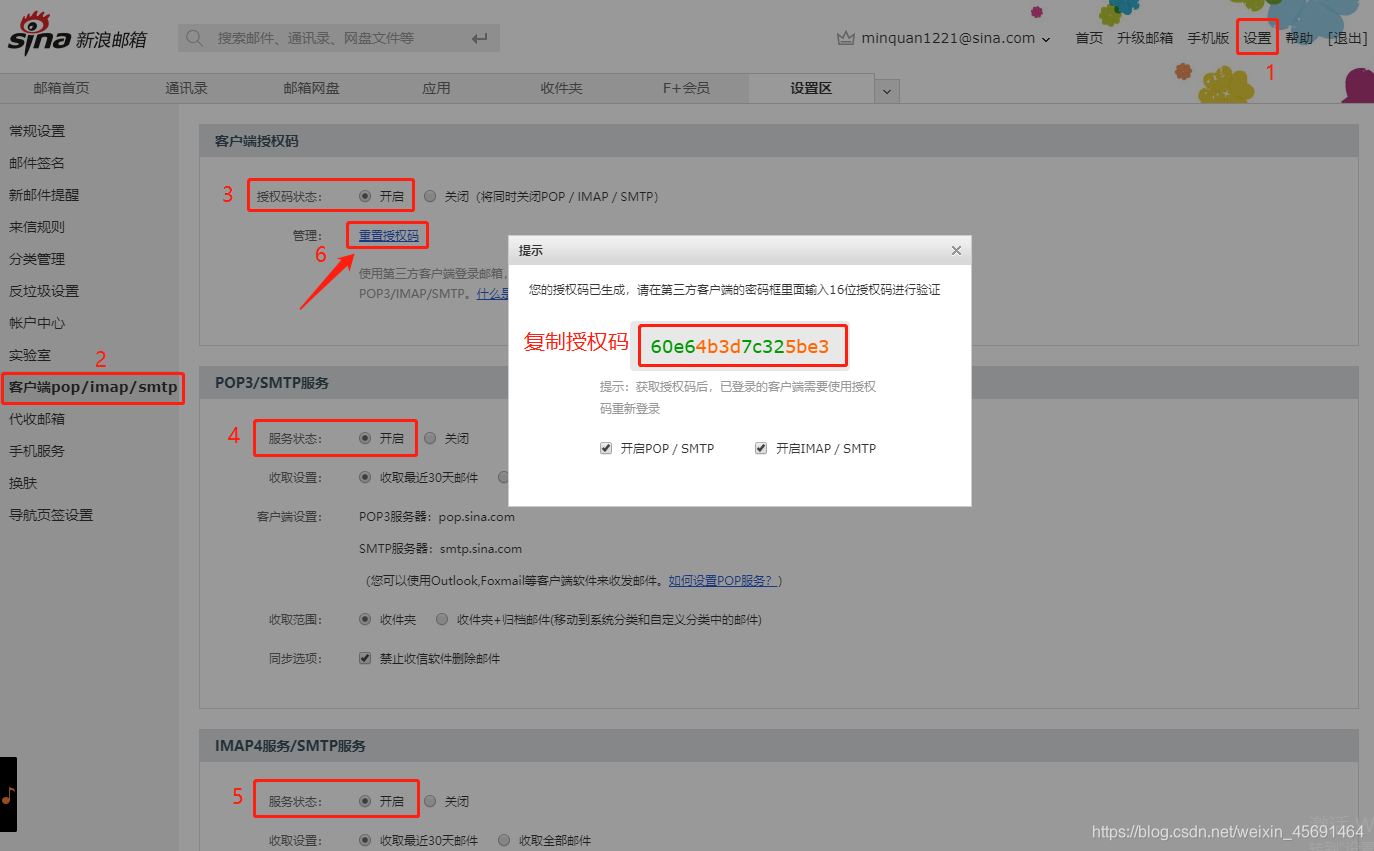Click [退出] to log out
Viewport: 1374px width, 851px height.
(x=1347, y=38)
